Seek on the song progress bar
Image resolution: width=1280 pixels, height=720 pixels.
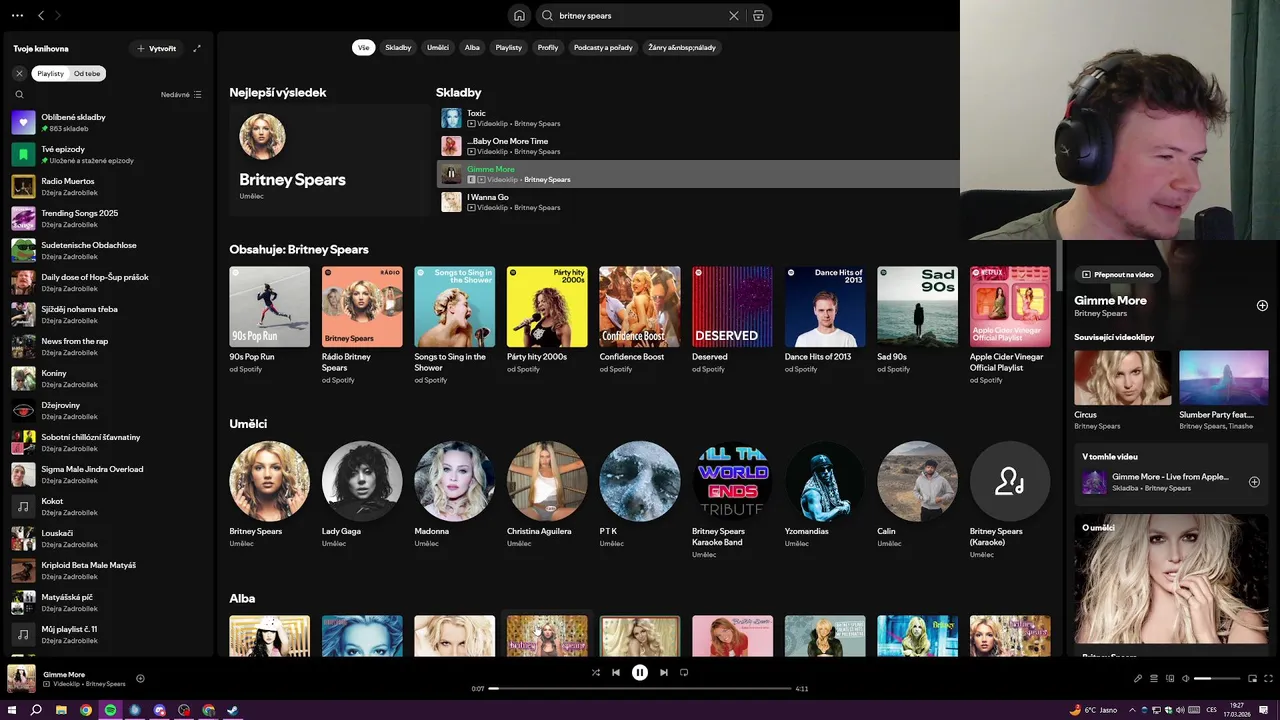point(640,688)
